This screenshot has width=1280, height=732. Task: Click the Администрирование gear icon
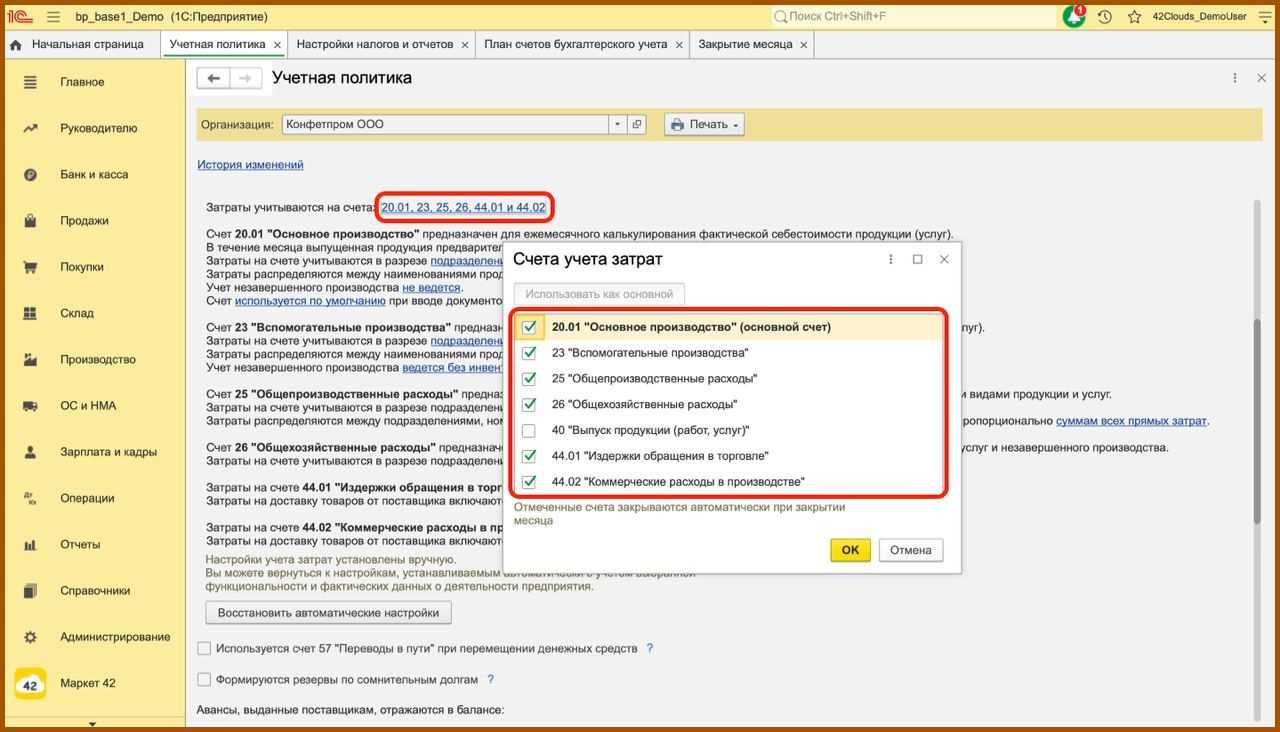pyautogui.click(x=30, y=637)
